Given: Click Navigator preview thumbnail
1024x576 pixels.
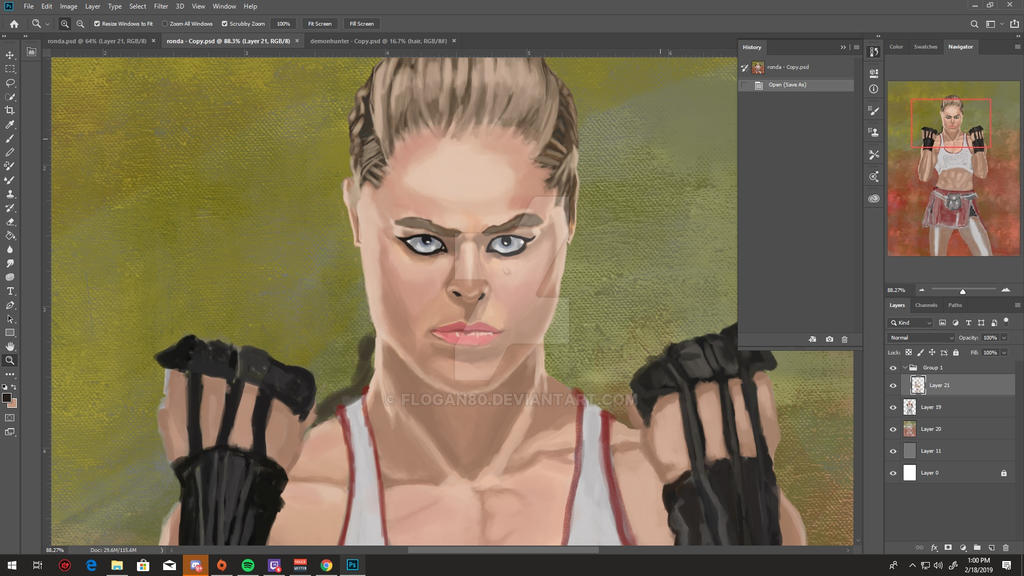Looking at the screenshot, I should (953, 168).
